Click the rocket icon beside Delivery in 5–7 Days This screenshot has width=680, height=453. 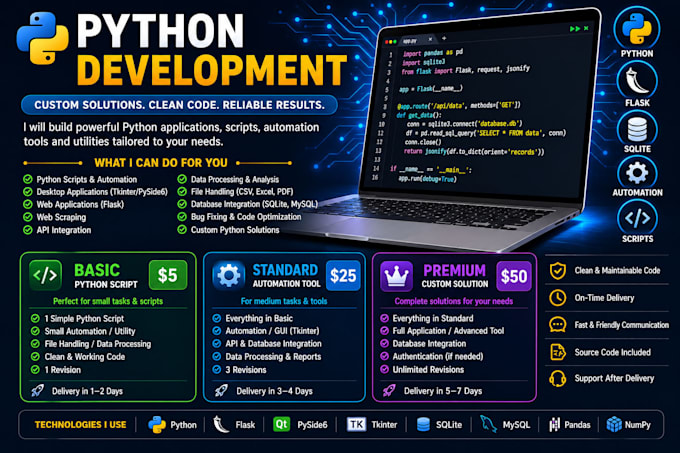[x=389, y=391]
